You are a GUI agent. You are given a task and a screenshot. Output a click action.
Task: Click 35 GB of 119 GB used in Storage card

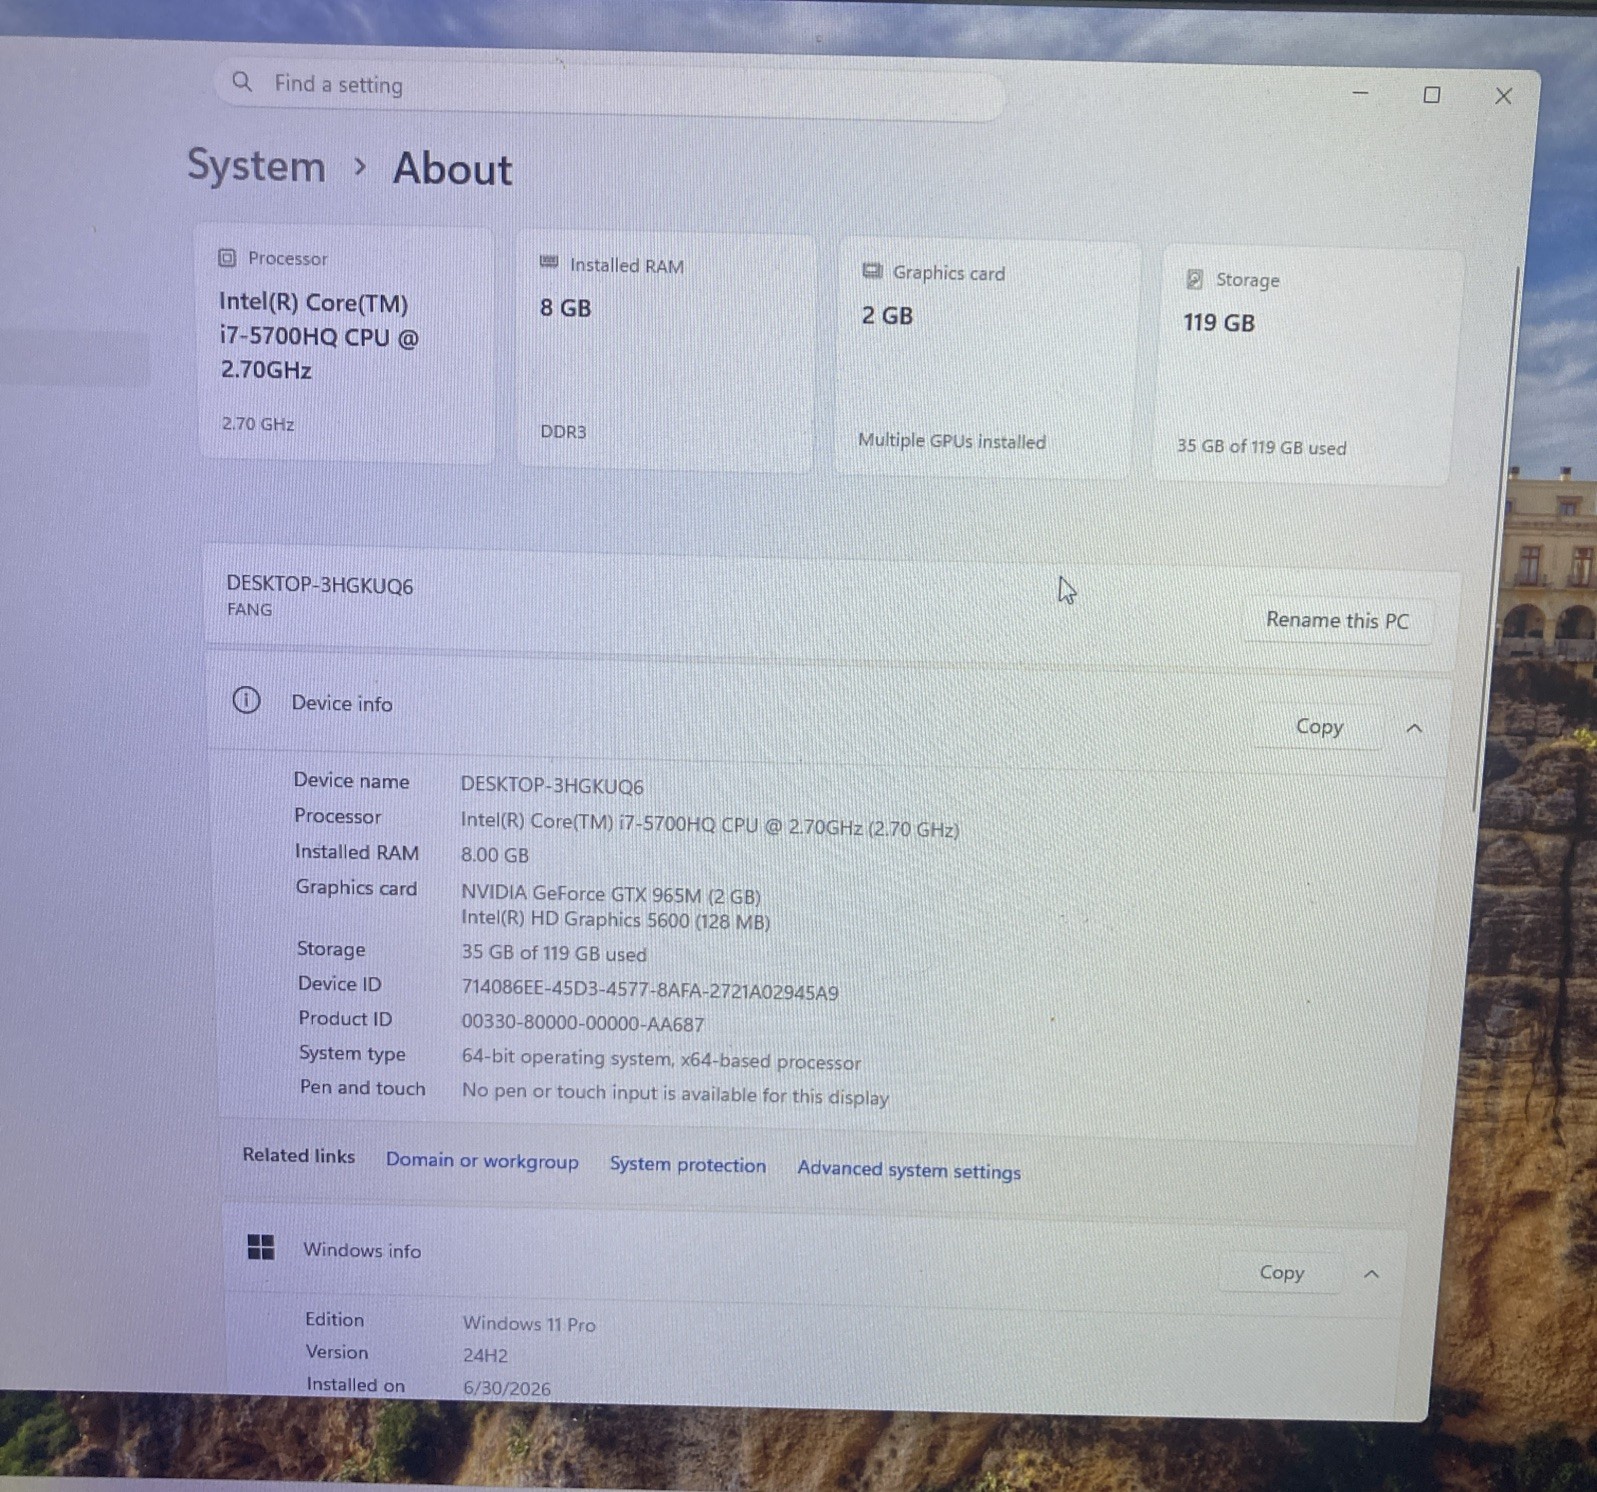click(x=1261, y=447)
